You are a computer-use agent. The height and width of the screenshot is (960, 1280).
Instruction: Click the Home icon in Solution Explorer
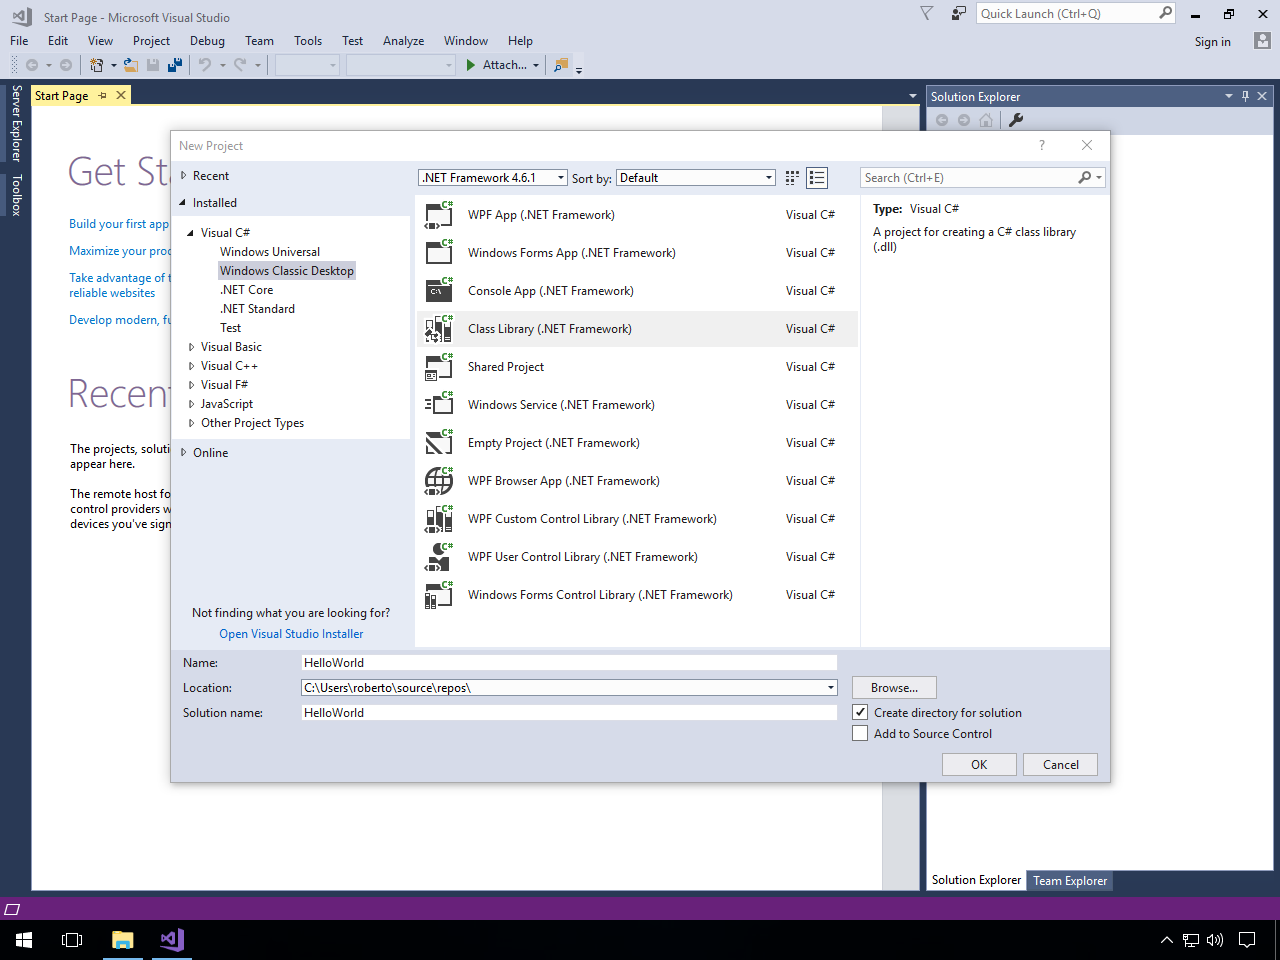pos(986,120)
